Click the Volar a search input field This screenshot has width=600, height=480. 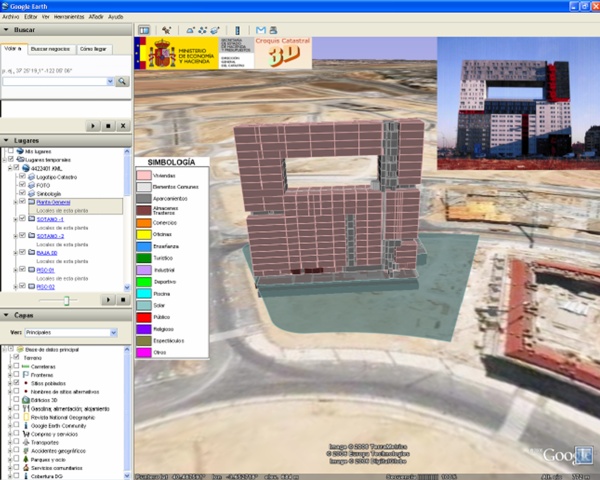[58, 81]
